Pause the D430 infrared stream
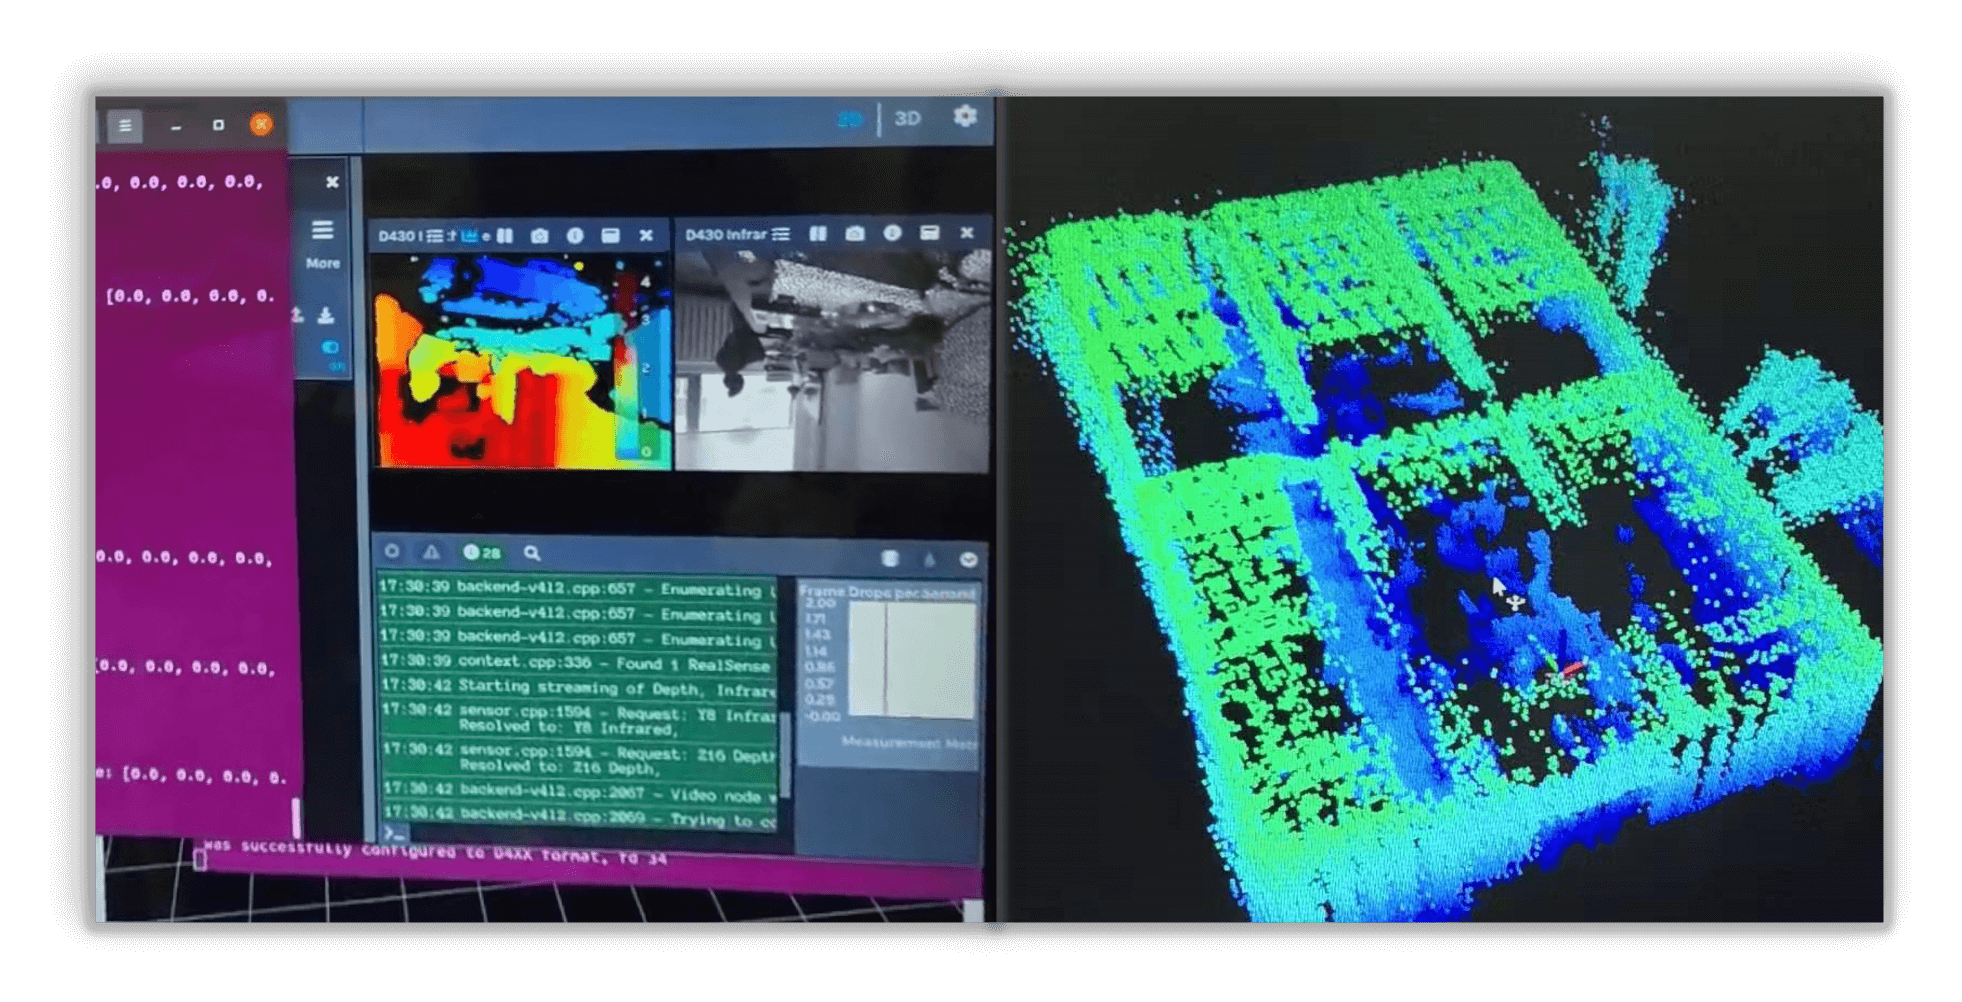This screenshot has width=1962, height=1002. point(818,234)
